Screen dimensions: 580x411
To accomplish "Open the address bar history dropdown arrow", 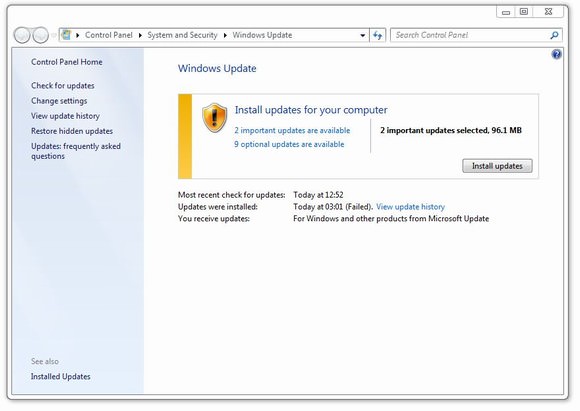I will click(362, 35).
